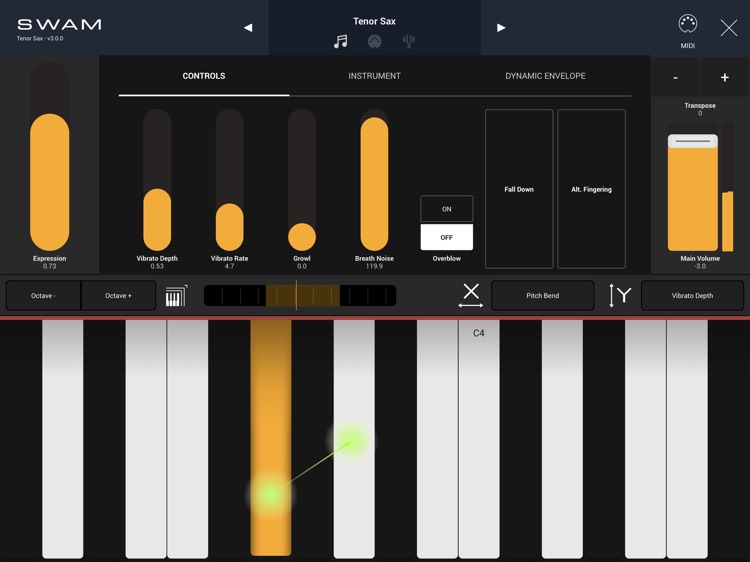750x562 pixels.
Task: Click the Expression value 0.73
Action: coord(50,266)
